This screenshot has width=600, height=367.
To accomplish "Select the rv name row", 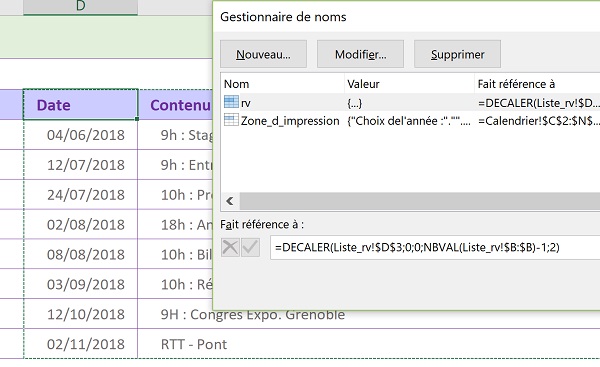I will pyautogui.click(x=410, y=103).
